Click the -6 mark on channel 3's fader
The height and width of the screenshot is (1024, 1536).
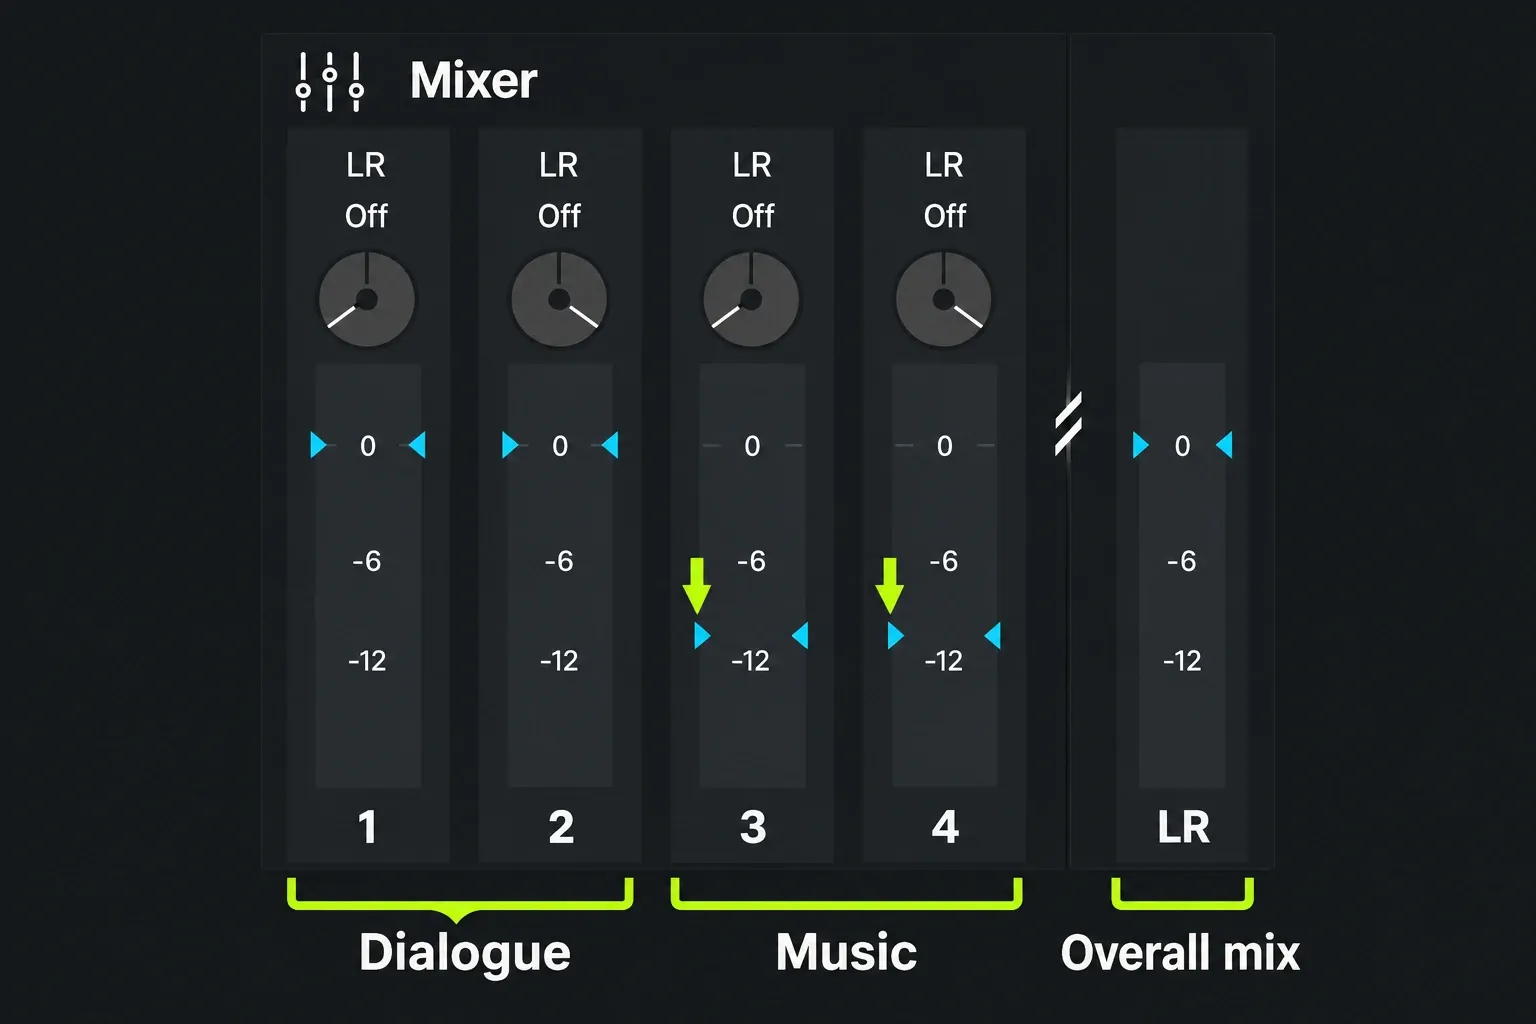coord(751,561)
